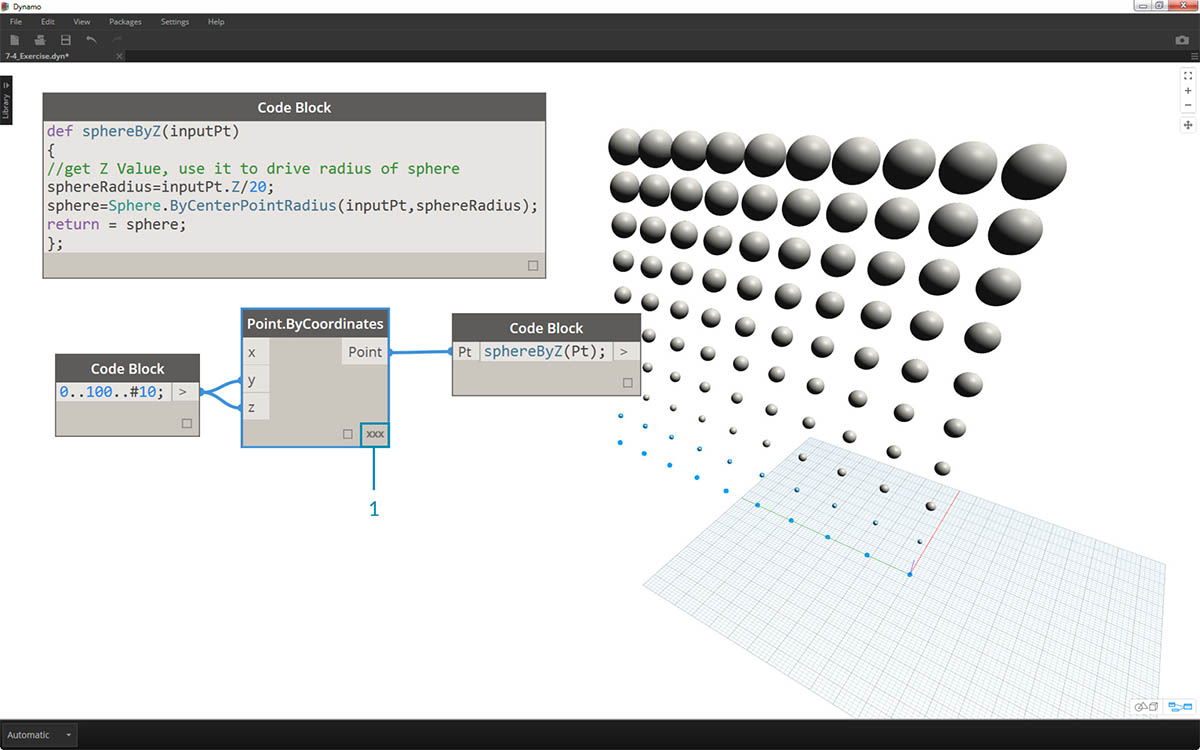Switch to 3D background preview navigation

click(1146, 707)
